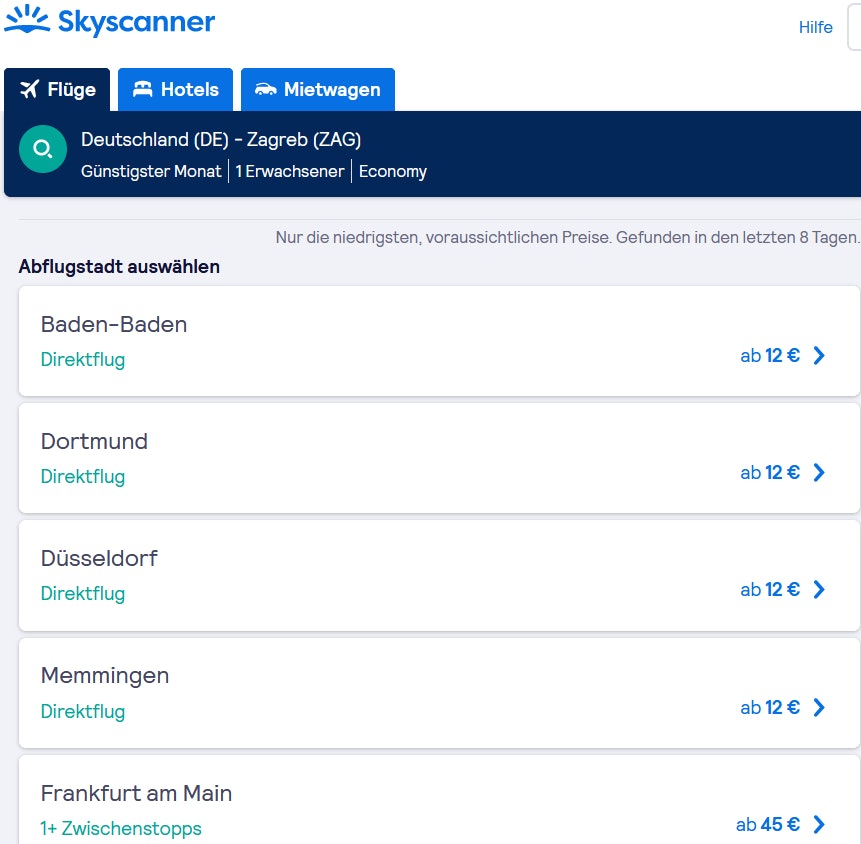This screenshot has height=844, width=861.
Task: Click the Direktflug link under Baden-Baden
Action: tap(83, 358)
